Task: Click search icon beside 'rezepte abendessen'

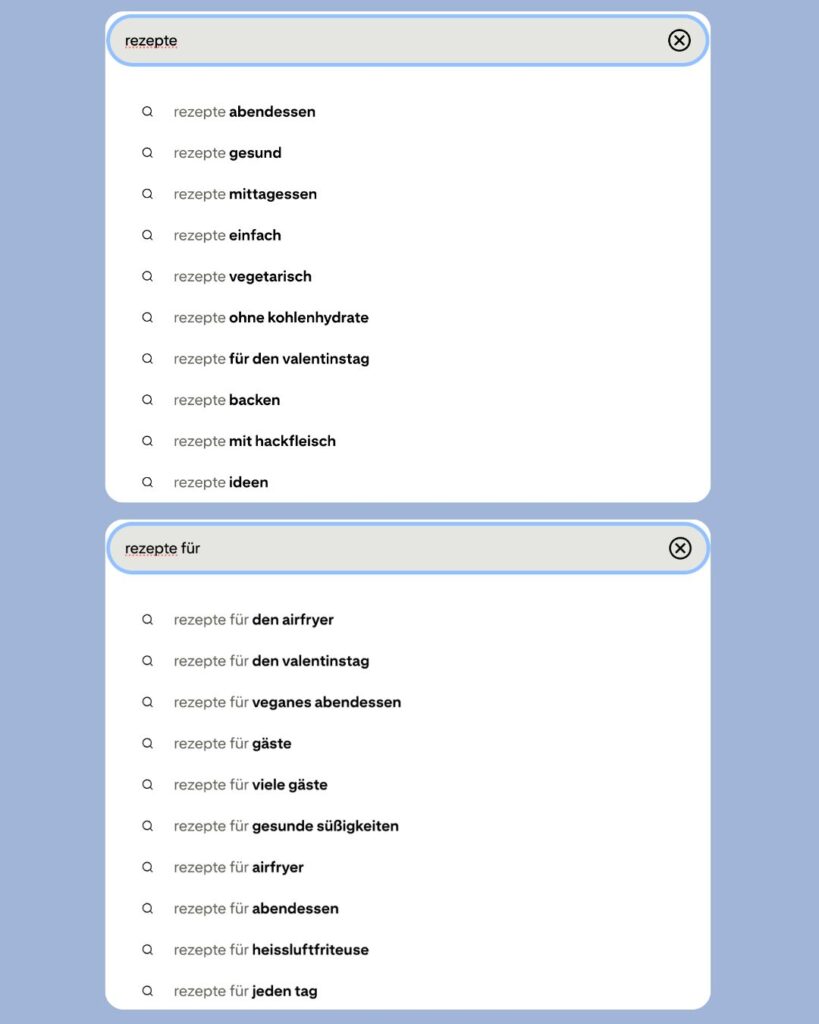Action: 147,112
